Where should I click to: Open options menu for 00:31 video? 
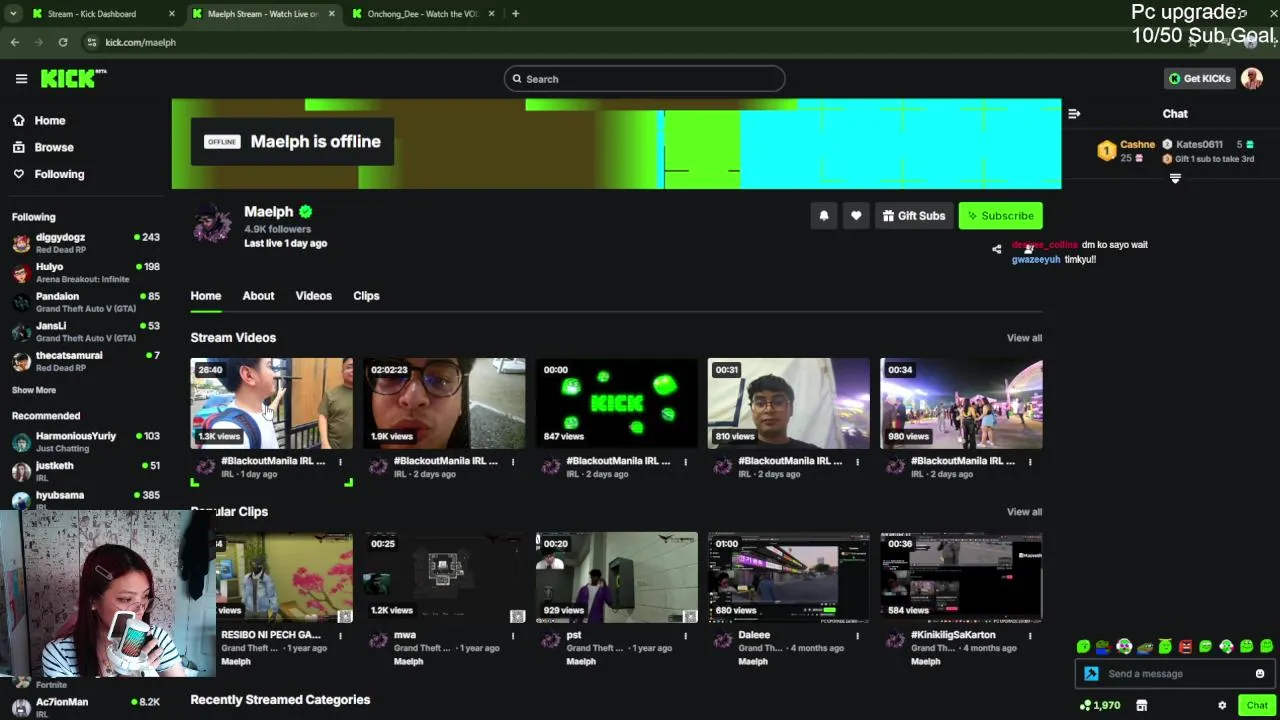857,462
